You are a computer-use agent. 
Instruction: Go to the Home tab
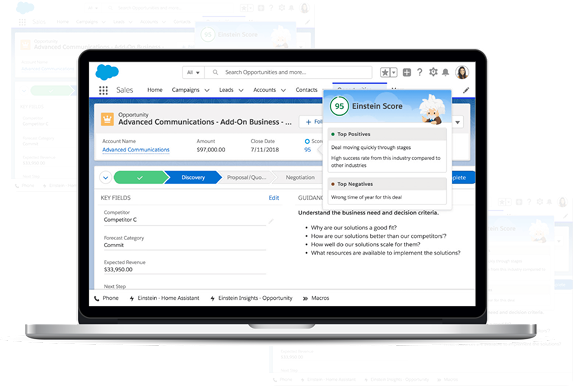point(155,90)
